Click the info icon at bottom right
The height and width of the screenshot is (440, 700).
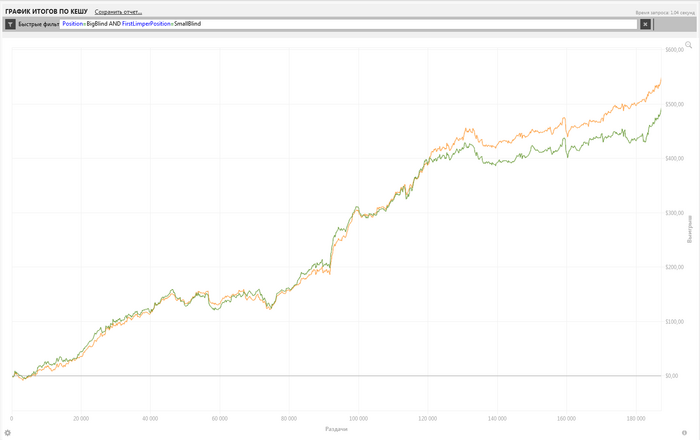click(x=684, y=432)
